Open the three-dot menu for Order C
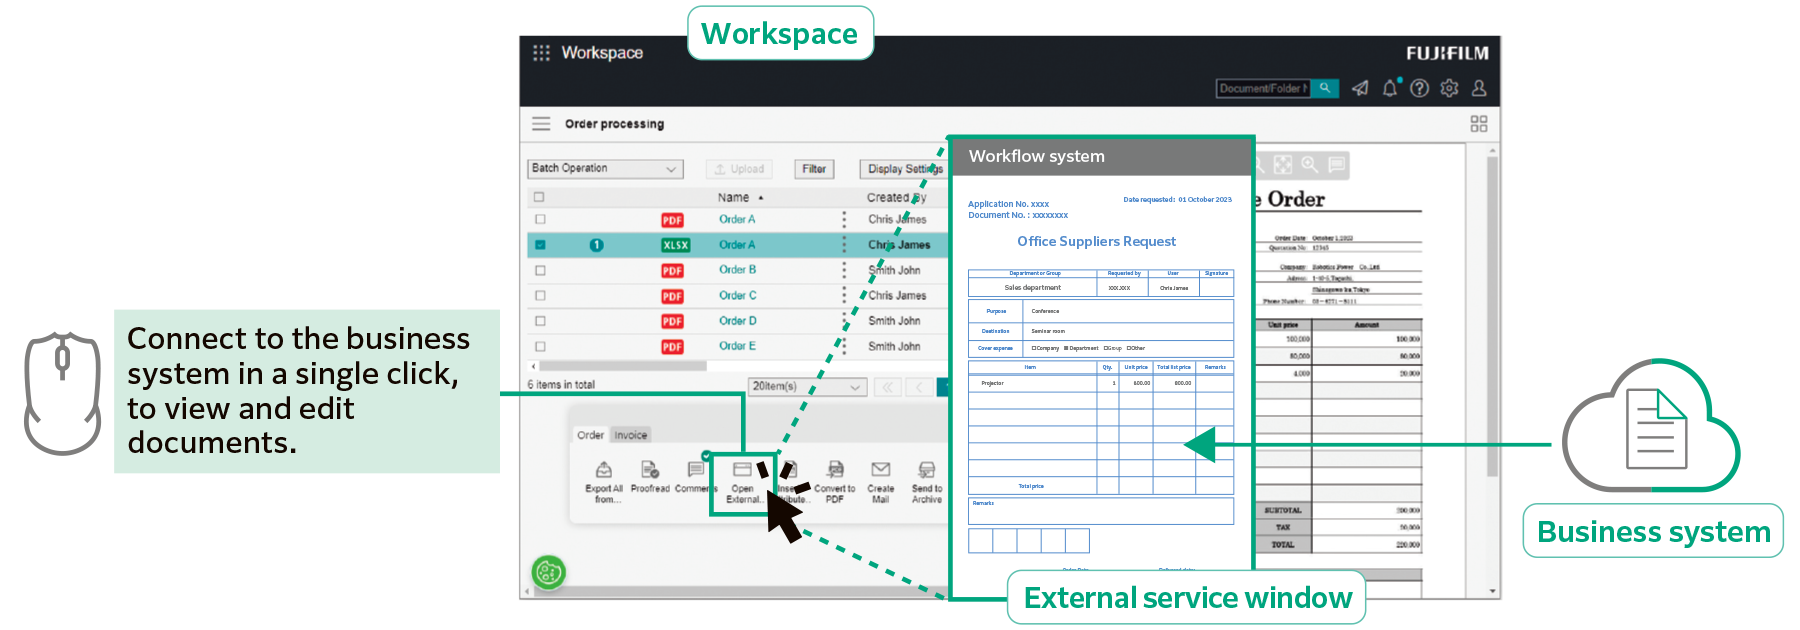 pos(844,296)
